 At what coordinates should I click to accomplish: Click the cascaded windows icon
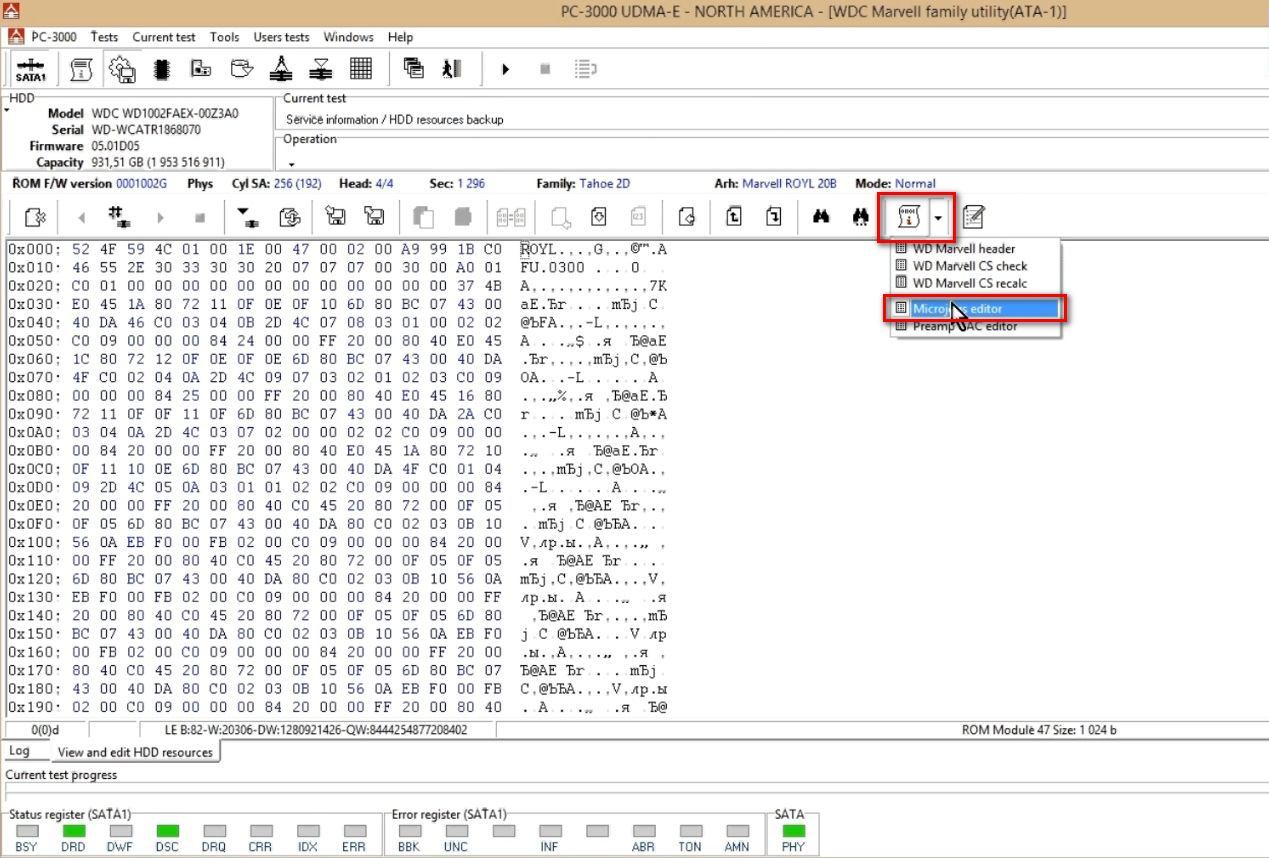coord(413,68)
